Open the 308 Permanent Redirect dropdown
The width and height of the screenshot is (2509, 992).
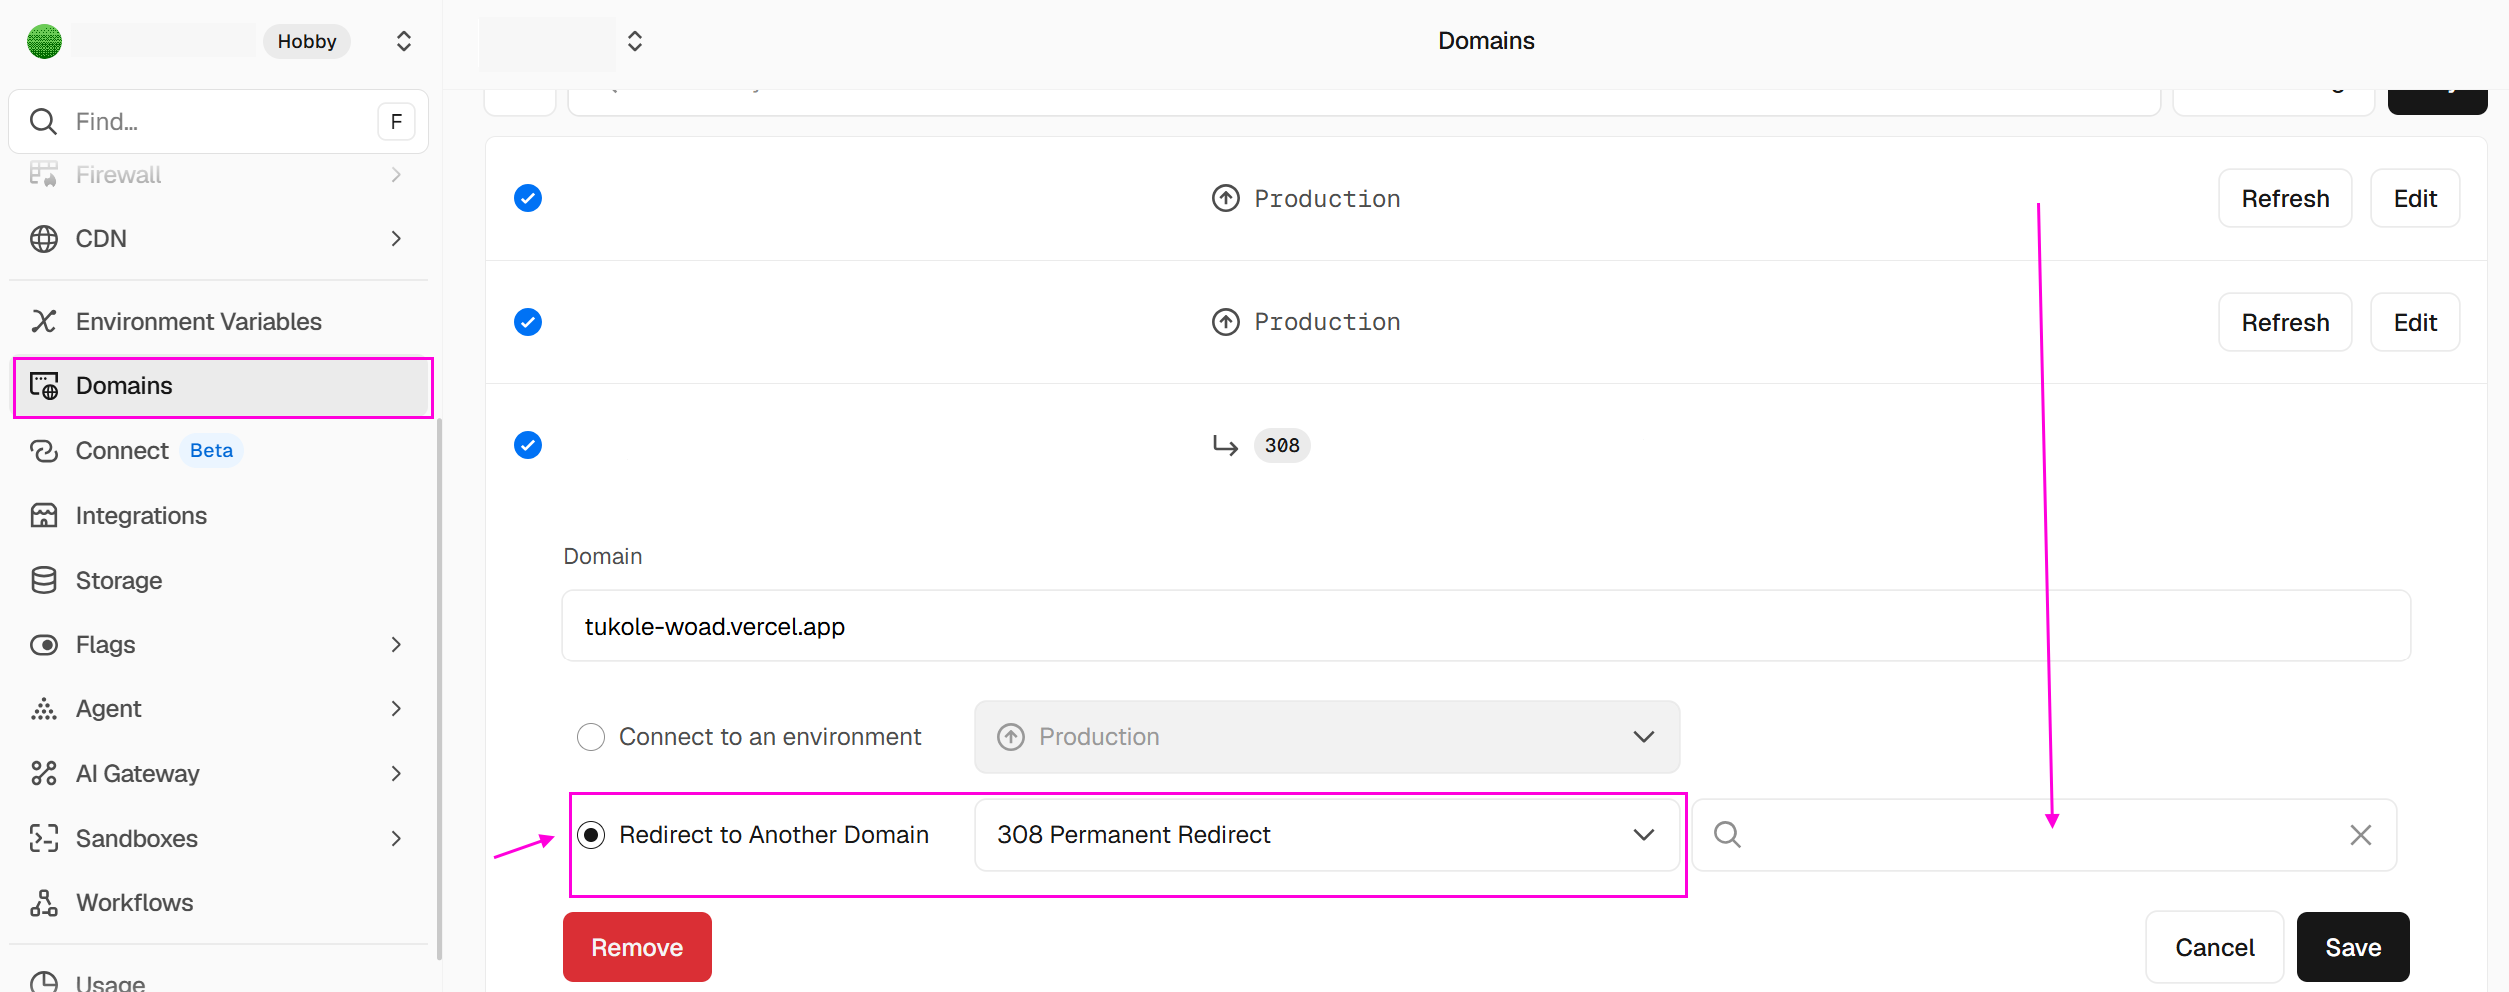[1326, 835]
